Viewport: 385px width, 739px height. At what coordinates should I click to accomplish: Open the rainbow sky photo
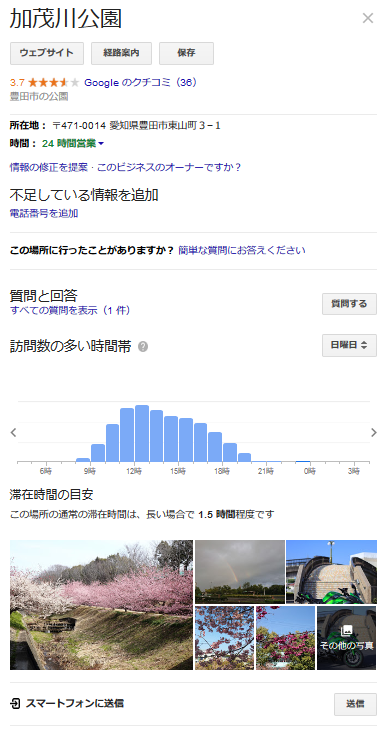coord(240,572)
